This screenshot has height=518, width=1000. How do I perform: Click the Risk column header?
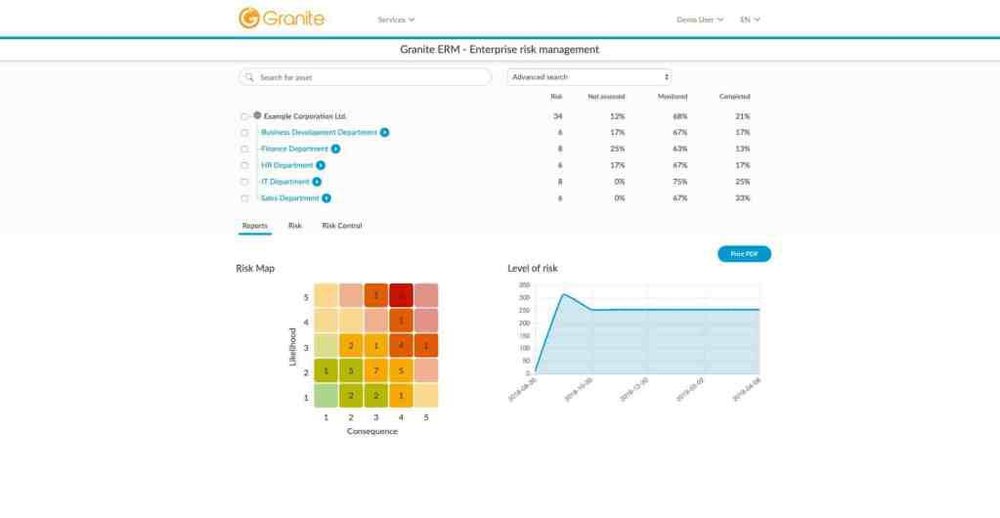click(x=556, y=97)
